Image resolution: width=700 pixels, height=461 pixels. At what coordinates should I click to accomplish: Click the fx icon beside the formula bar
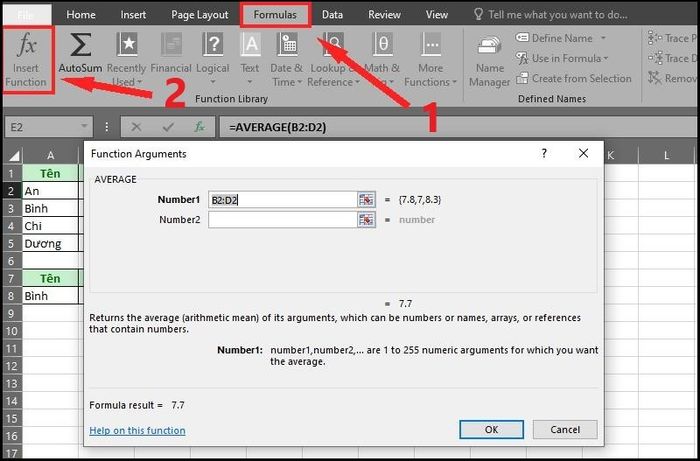coord(200,127)
